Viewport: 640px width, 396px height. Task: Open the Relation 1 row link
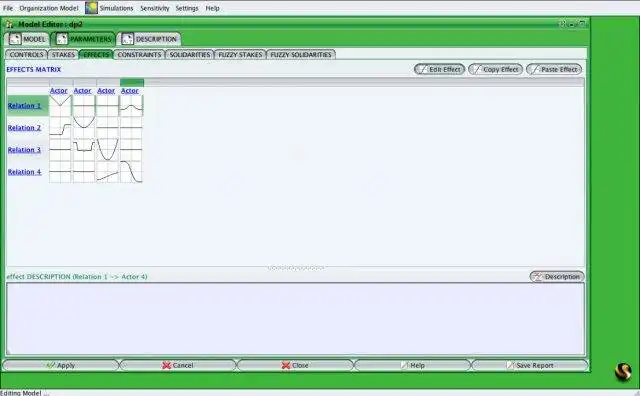point(24,106)
